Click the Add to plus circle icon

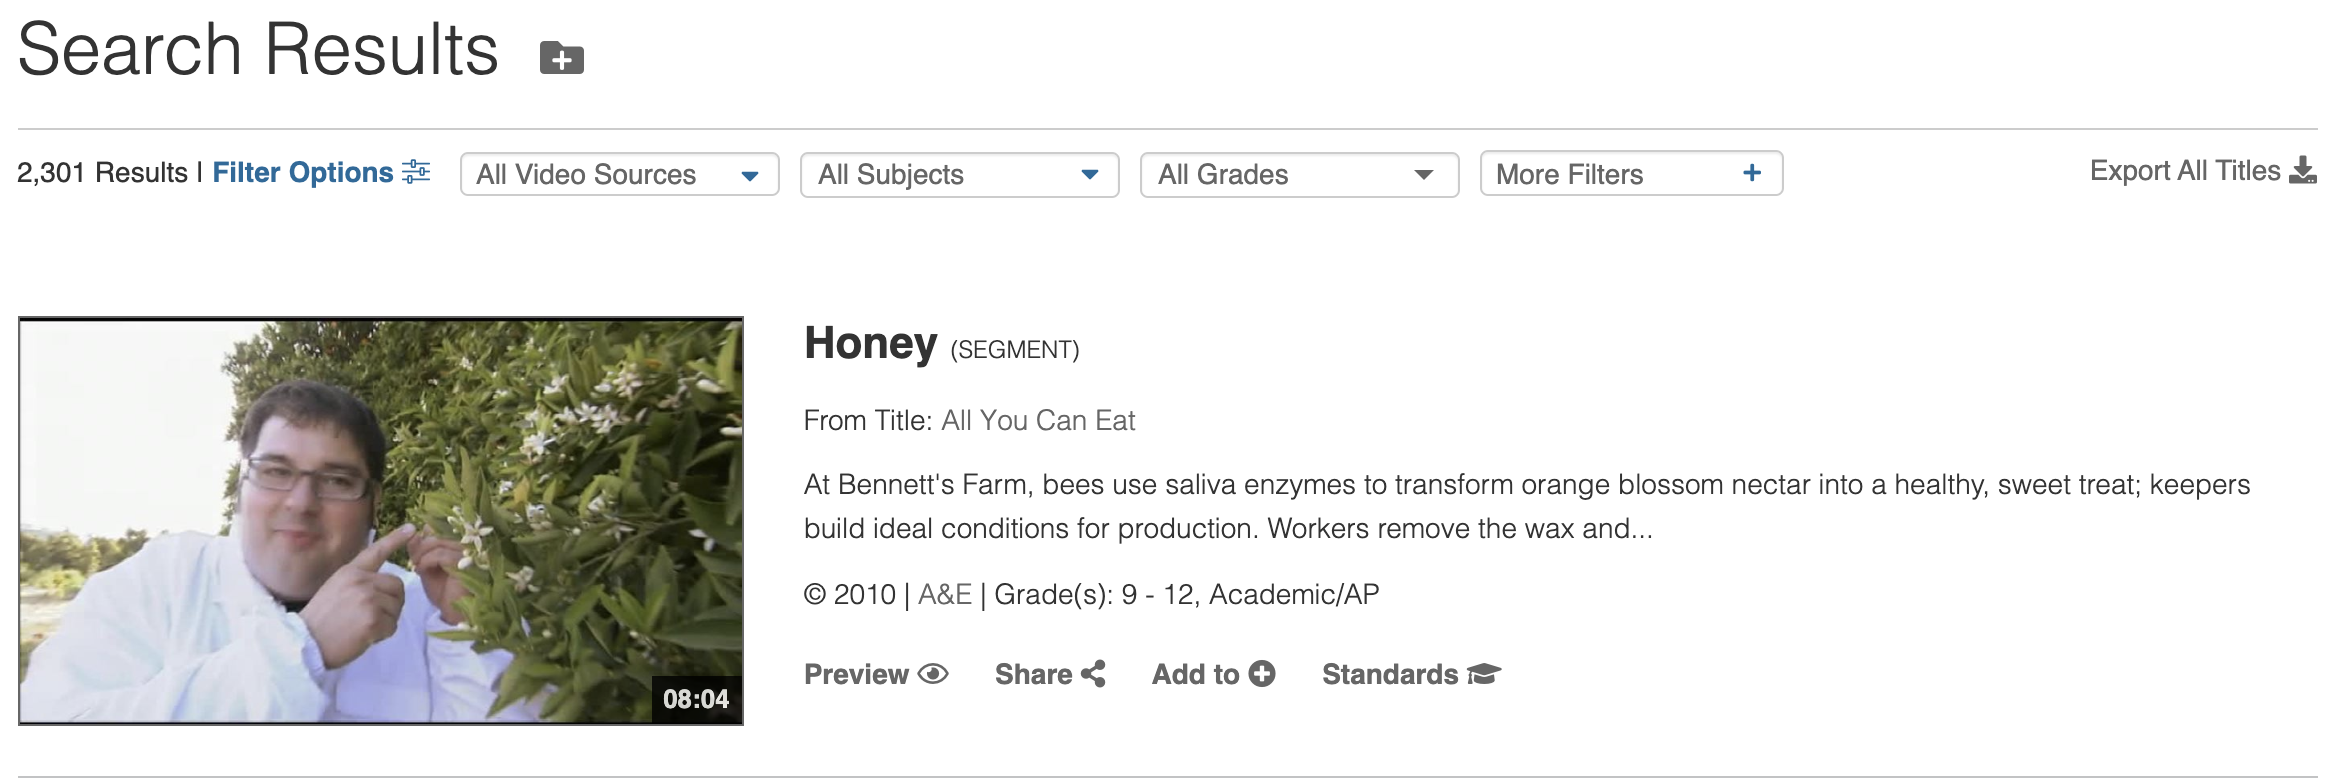[1262, 674]
